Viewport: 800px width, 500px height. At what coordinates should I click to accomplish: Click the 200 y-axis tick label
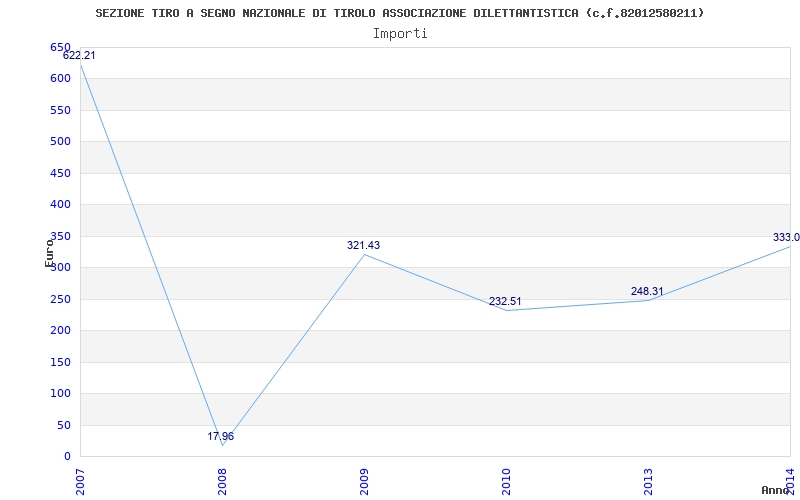(x=60, y=331)
